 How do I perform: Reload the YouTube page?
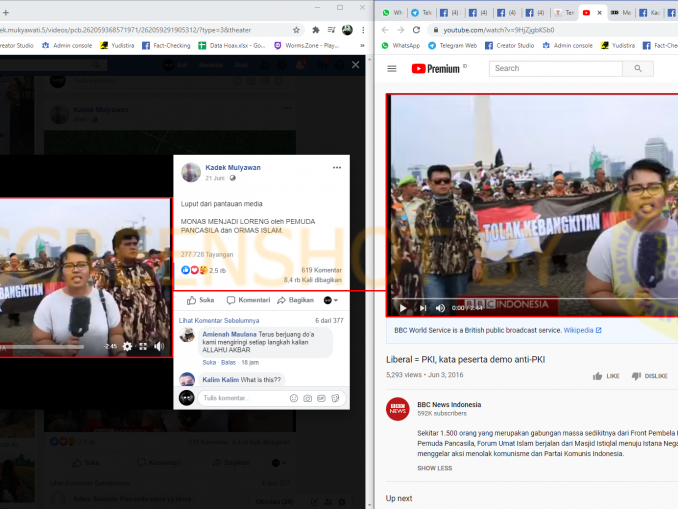(x=416, y=30)
